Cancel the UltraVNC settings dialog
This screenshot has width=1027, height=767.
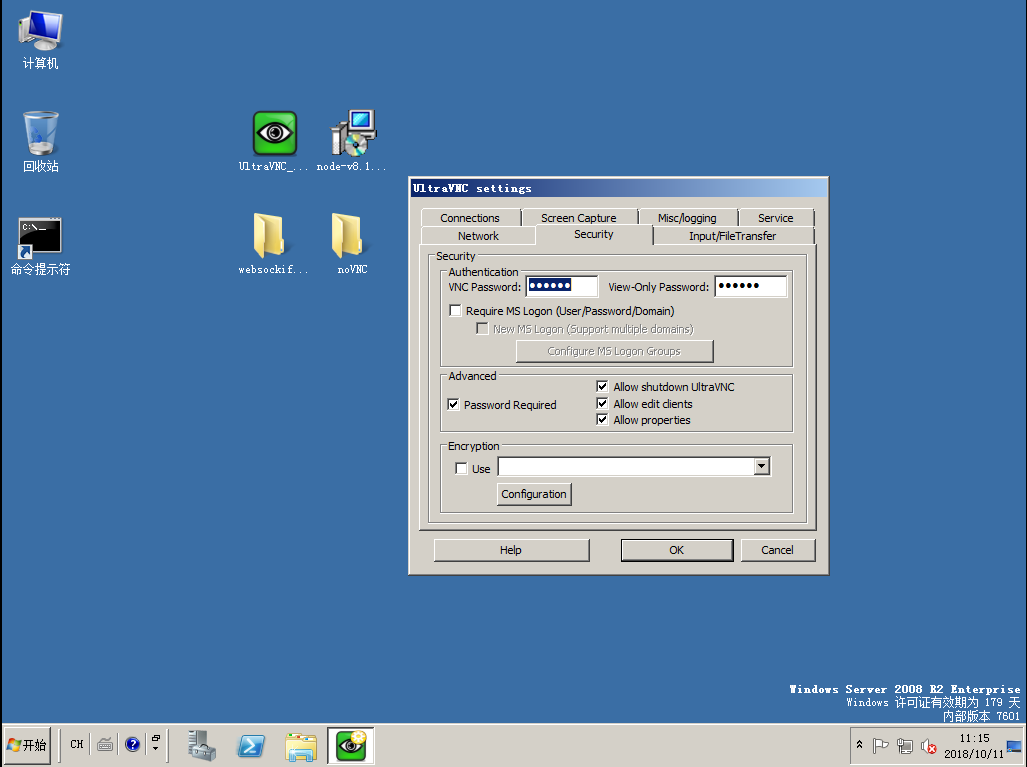[x=777, y=550]
